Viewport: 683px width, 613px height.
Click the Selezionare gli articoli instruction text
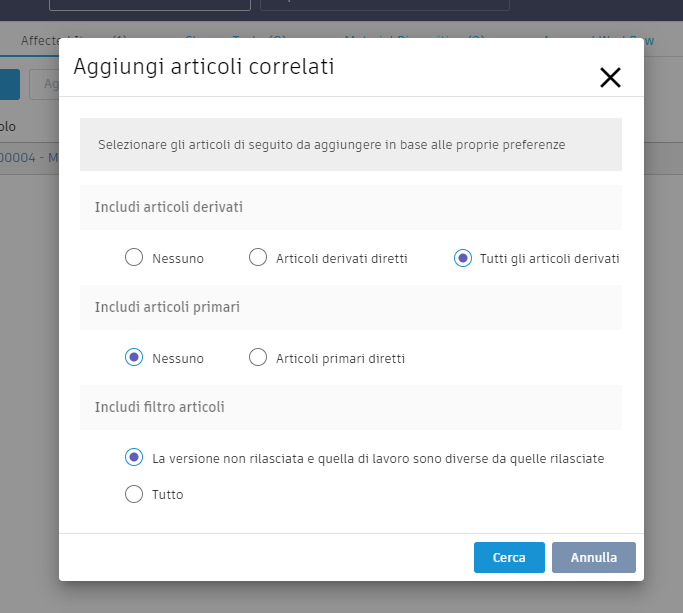coord(331,145)
